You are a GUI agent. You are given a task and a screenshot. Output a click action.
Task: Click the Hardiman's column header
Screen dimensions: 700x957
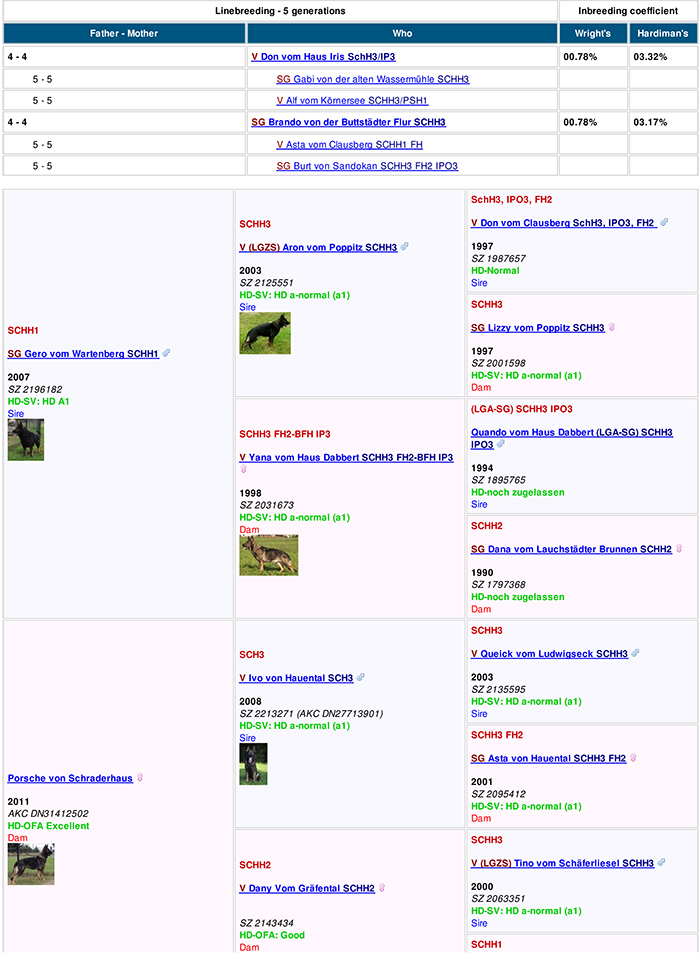(x=663, y=34)
